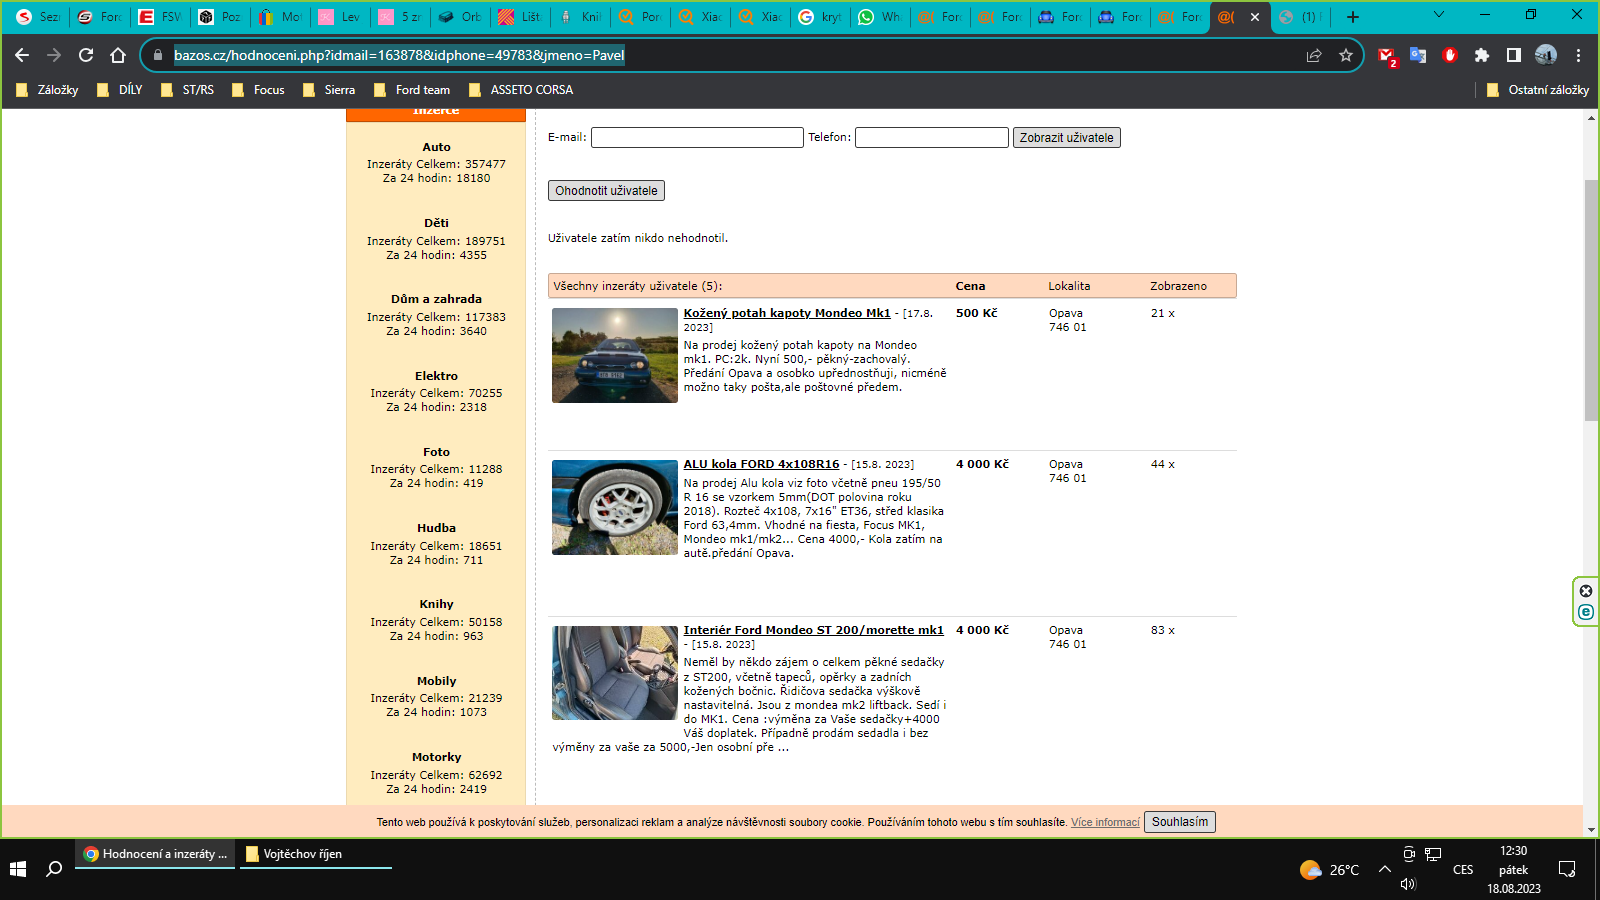Expand the hidden system tray icons
Image resolution: width=1600 pixels, height=900 pixels.
[x=1385, y=869]
